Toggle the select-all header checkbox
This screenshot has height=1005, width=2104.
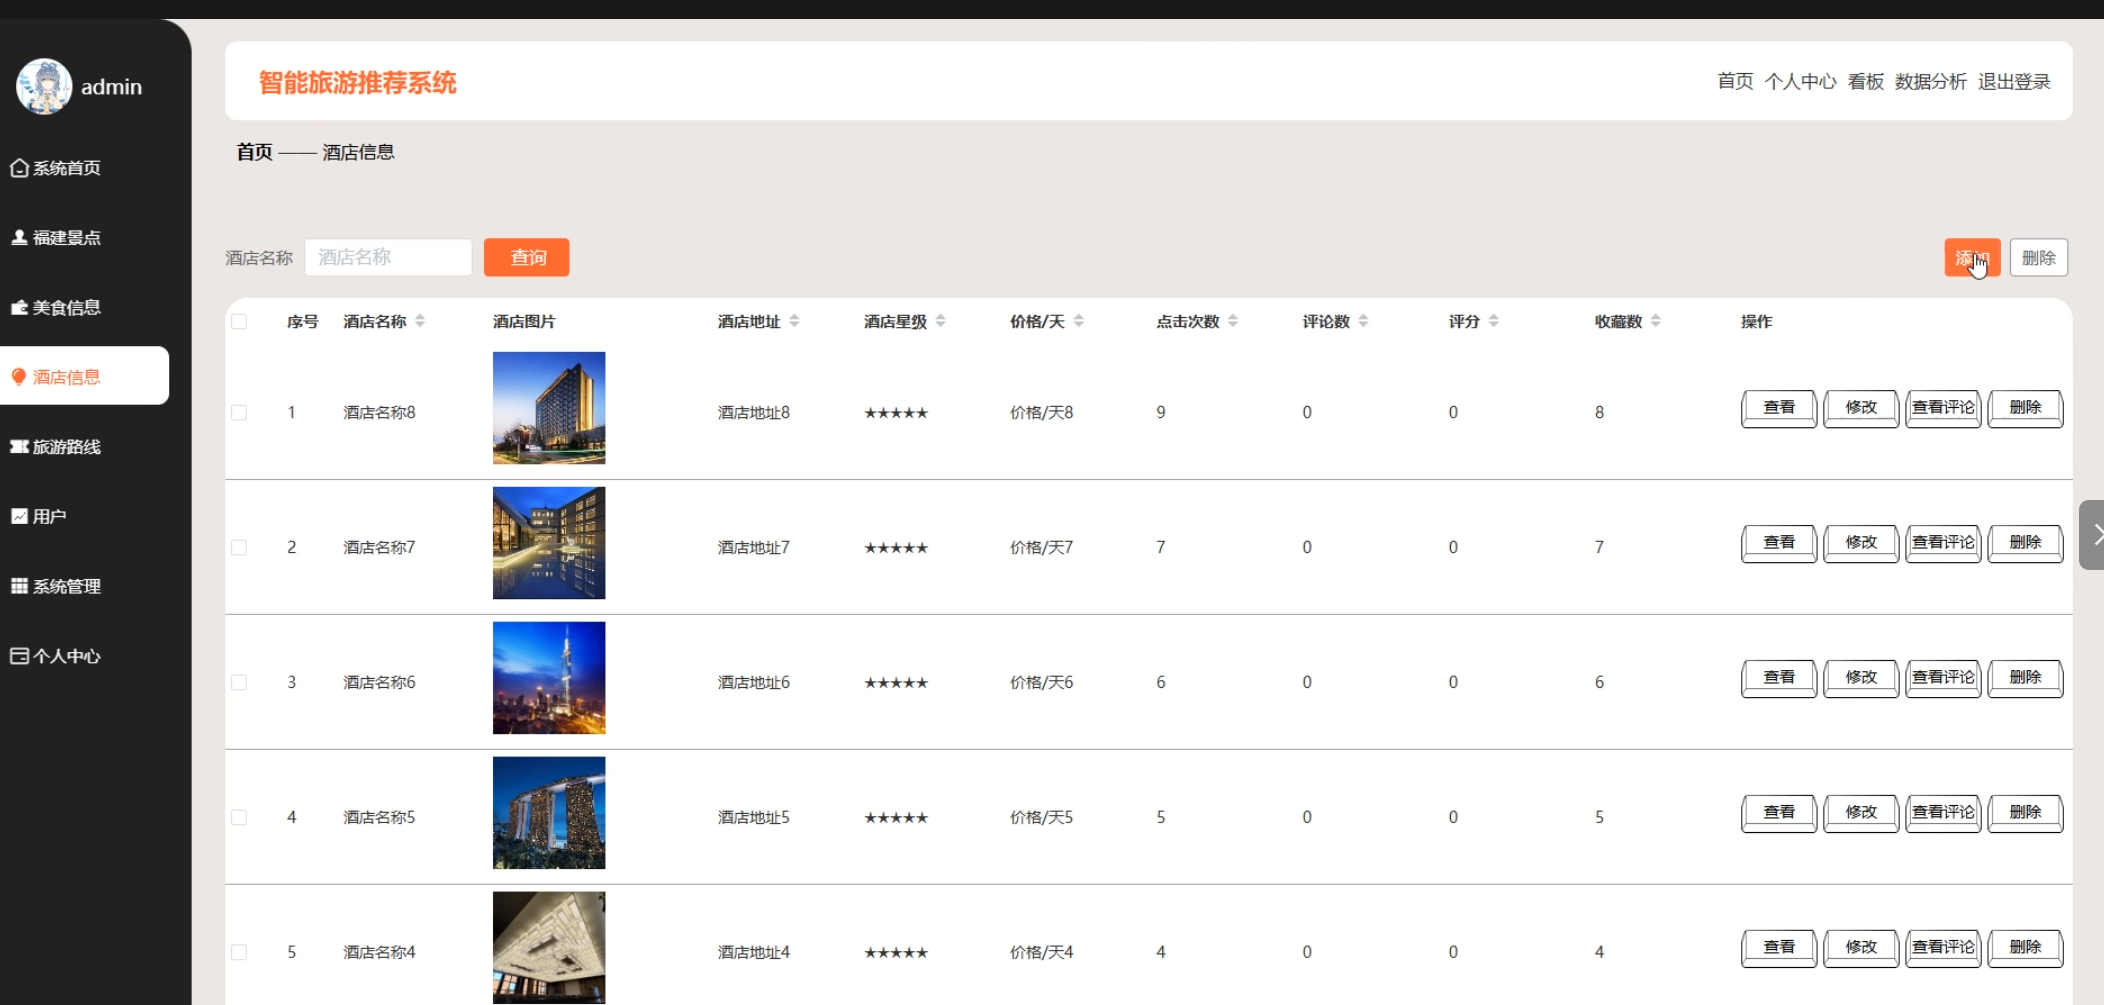tap(239, 321)
